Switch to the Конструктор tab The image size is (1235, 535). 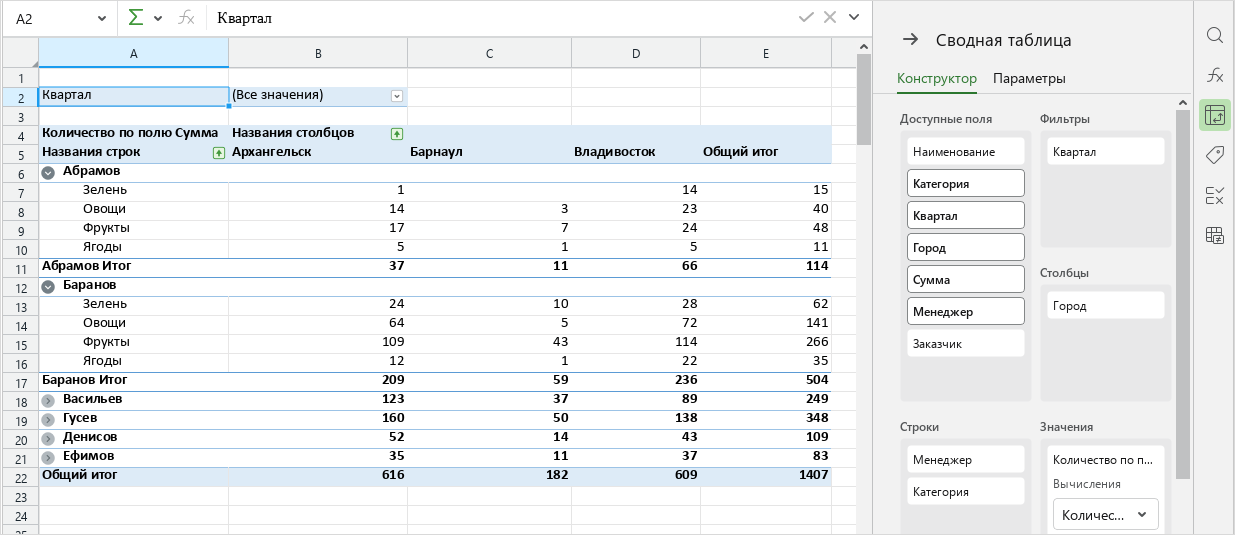(x=937, y=78)
